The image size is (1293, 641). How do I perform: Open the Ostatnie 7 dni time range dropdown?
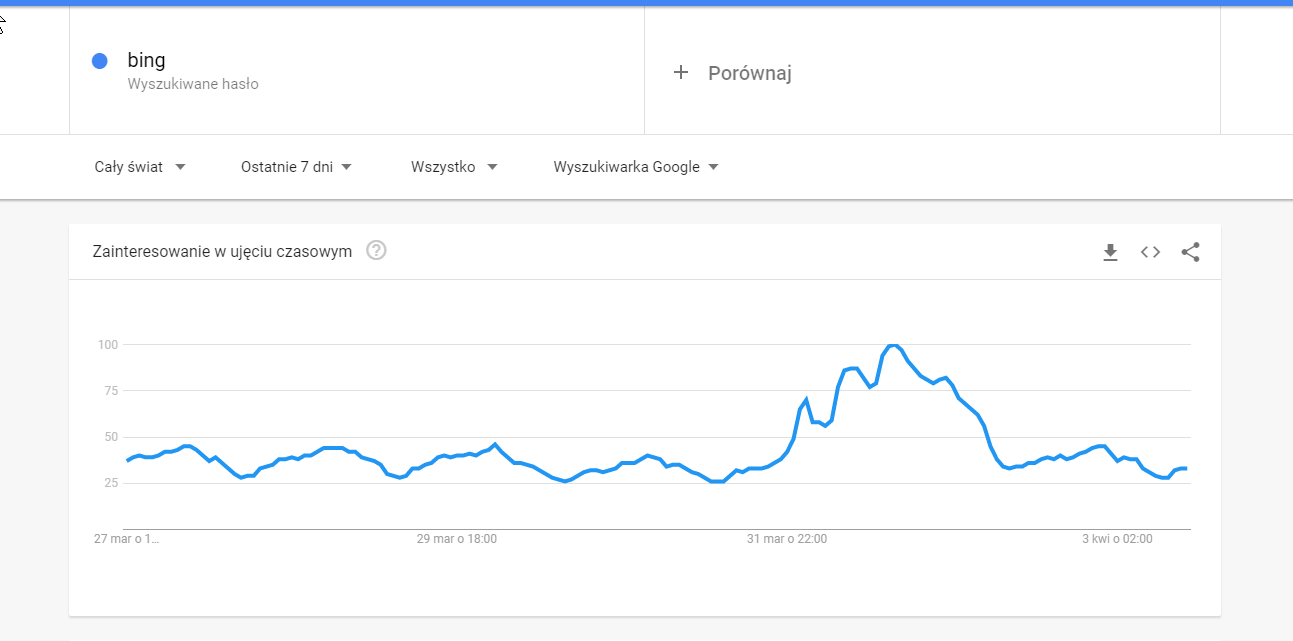[x=296, y=167]
